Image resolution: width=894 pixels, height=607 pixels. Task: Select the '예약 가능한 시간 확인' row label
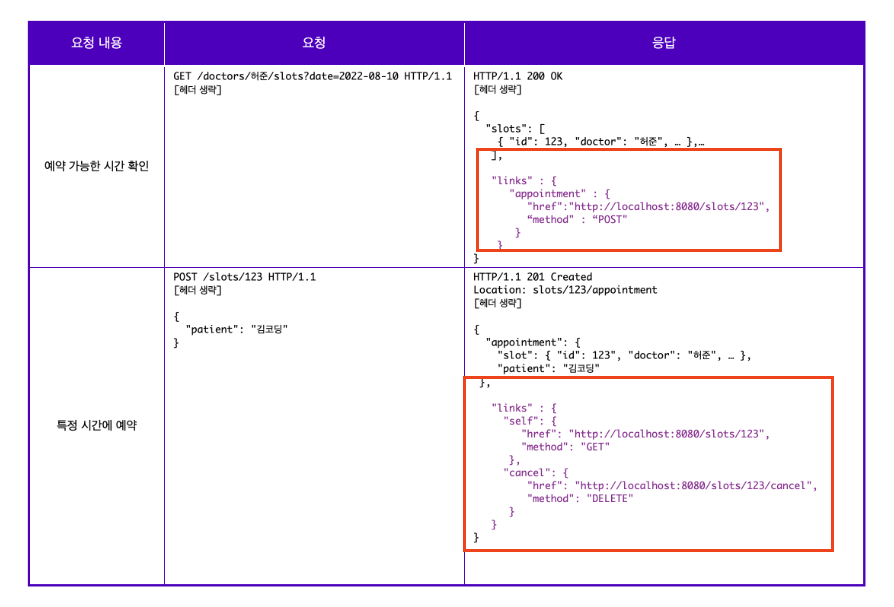click(96, 166)
